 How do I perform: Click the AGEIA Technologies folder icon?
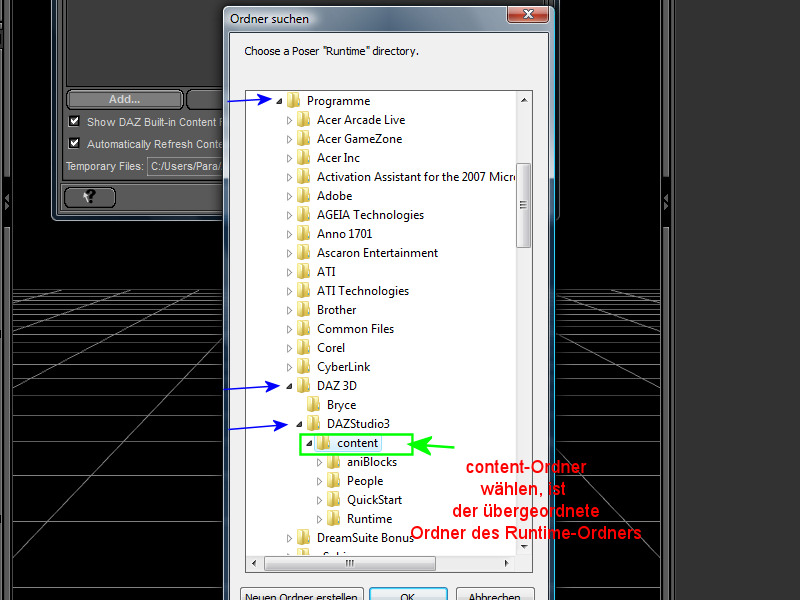tap(304, 215)
